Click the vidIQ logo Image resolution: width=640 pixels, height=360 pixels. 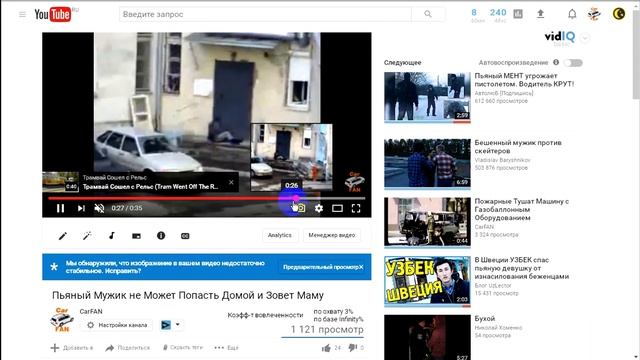pos(560,38)
